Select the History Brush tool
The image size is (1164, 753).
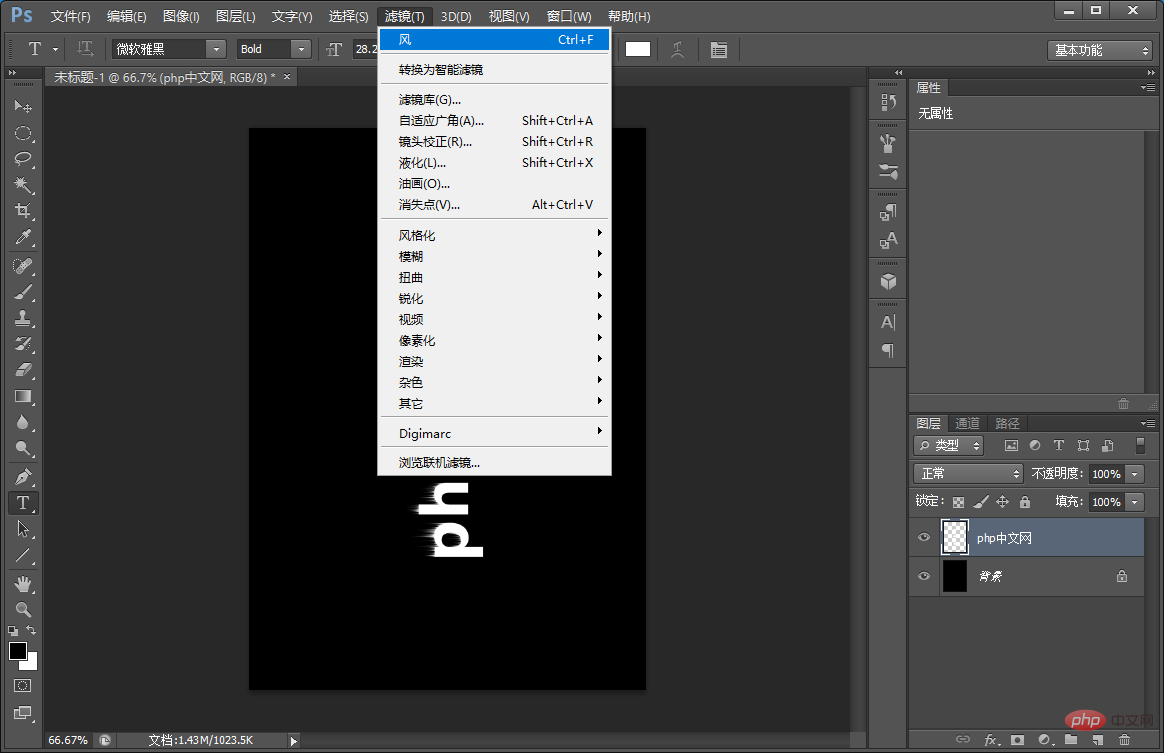pyautogui.click(x=23, y=343)
